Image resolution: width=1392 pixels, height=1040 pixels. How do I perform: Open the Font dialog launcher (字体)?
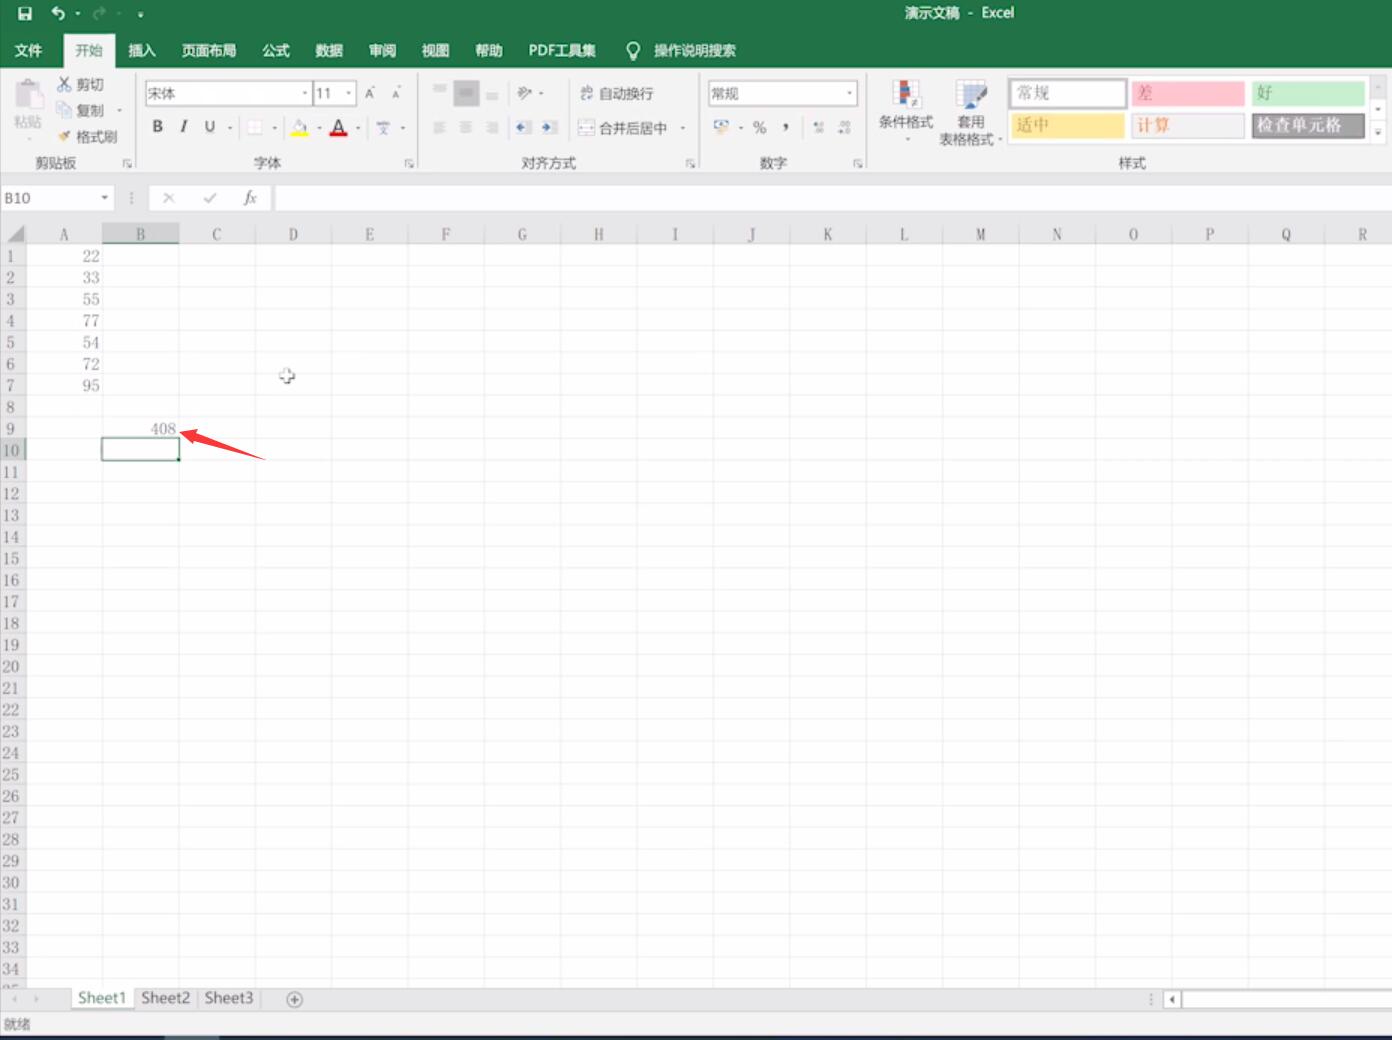[409, 163]
